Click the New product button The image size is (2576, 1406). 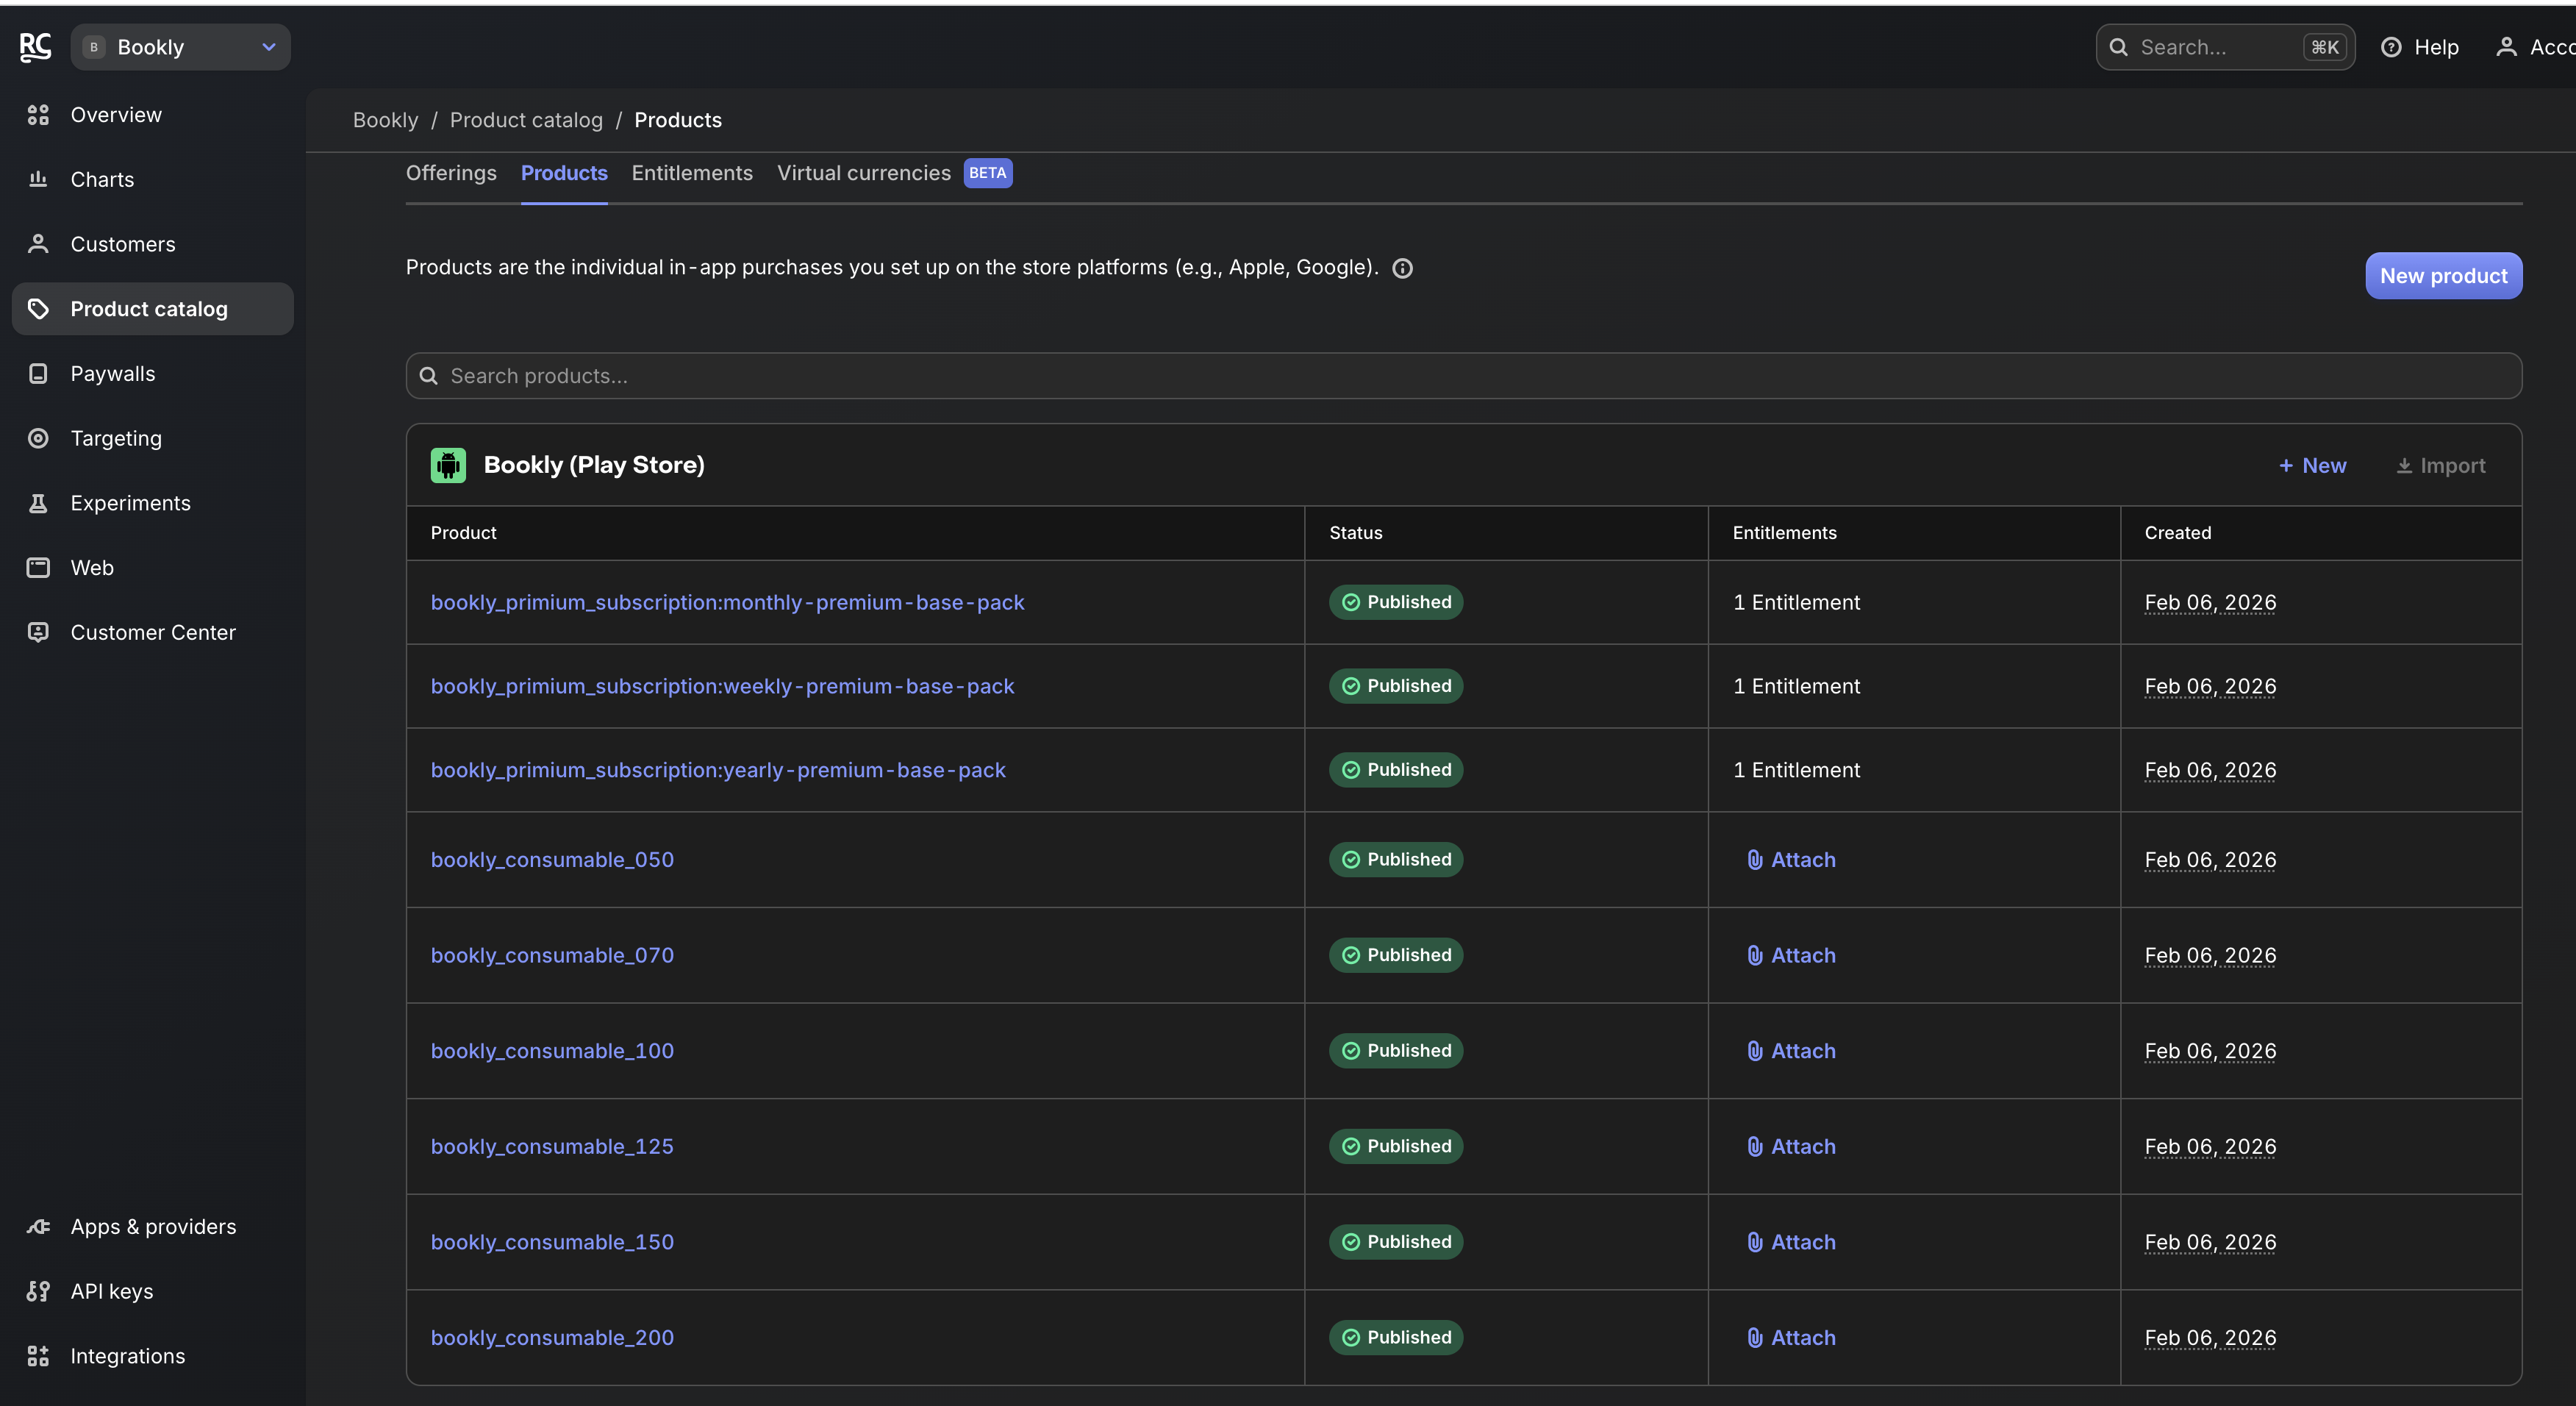(2443, 276)
